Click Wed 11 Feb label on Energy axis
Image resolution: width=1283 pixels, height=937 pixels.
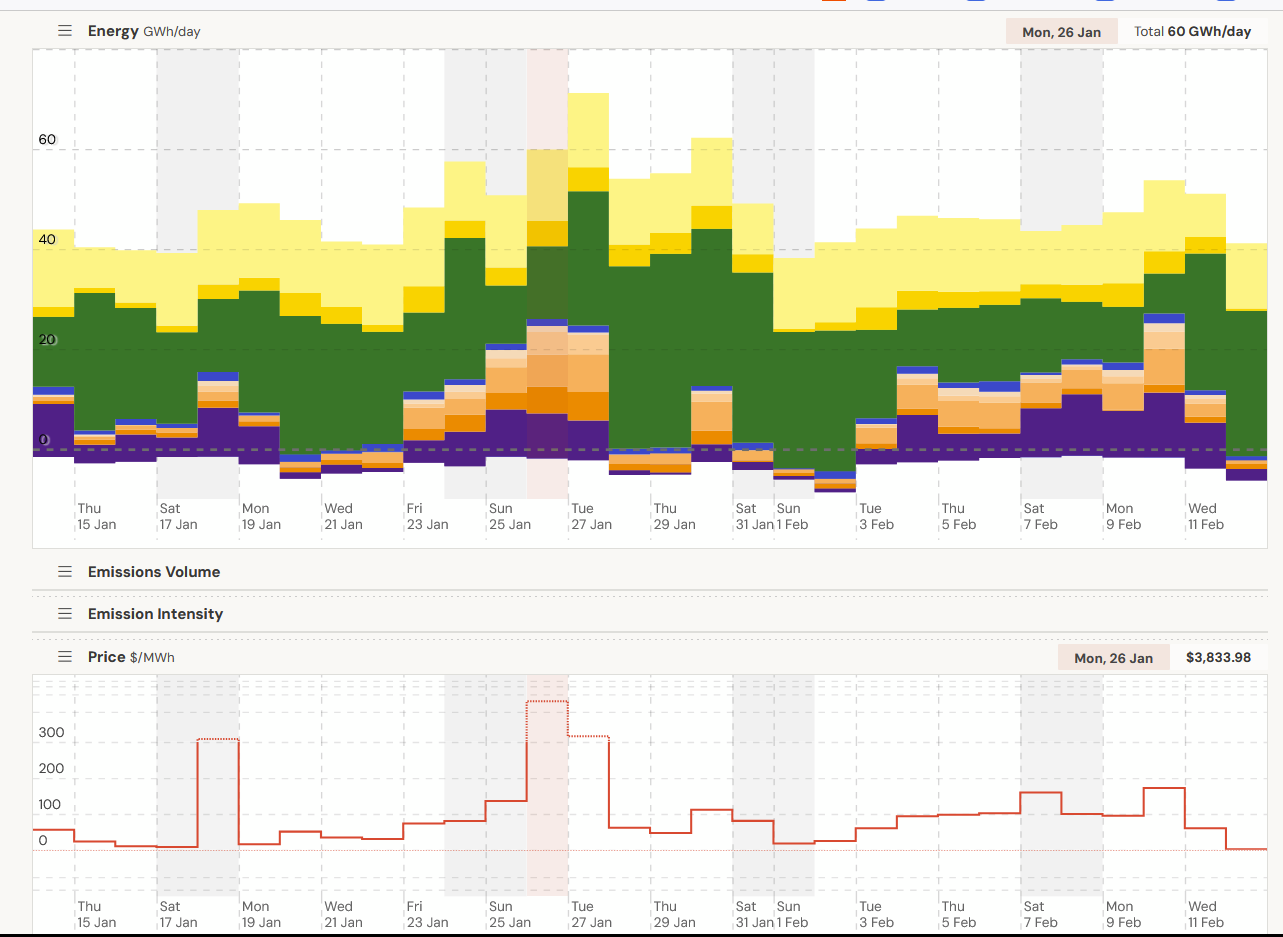(1205, 516)
